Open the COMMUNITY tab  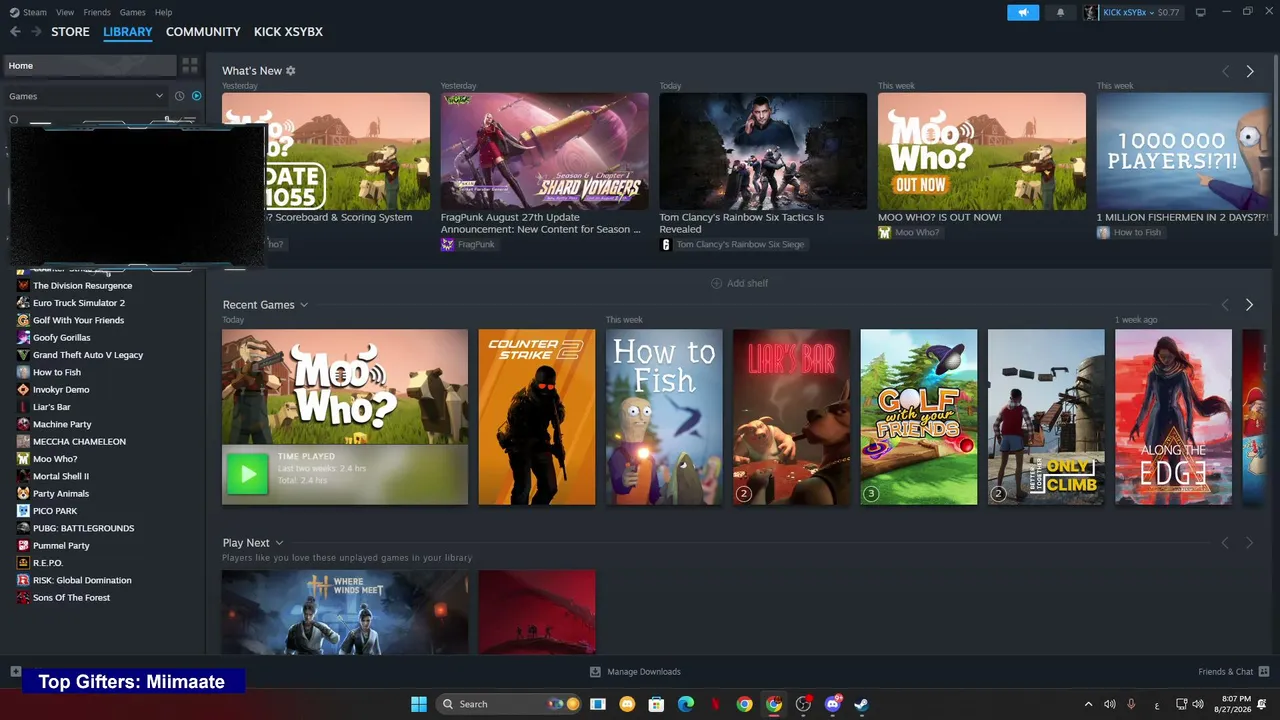(203, 32)
